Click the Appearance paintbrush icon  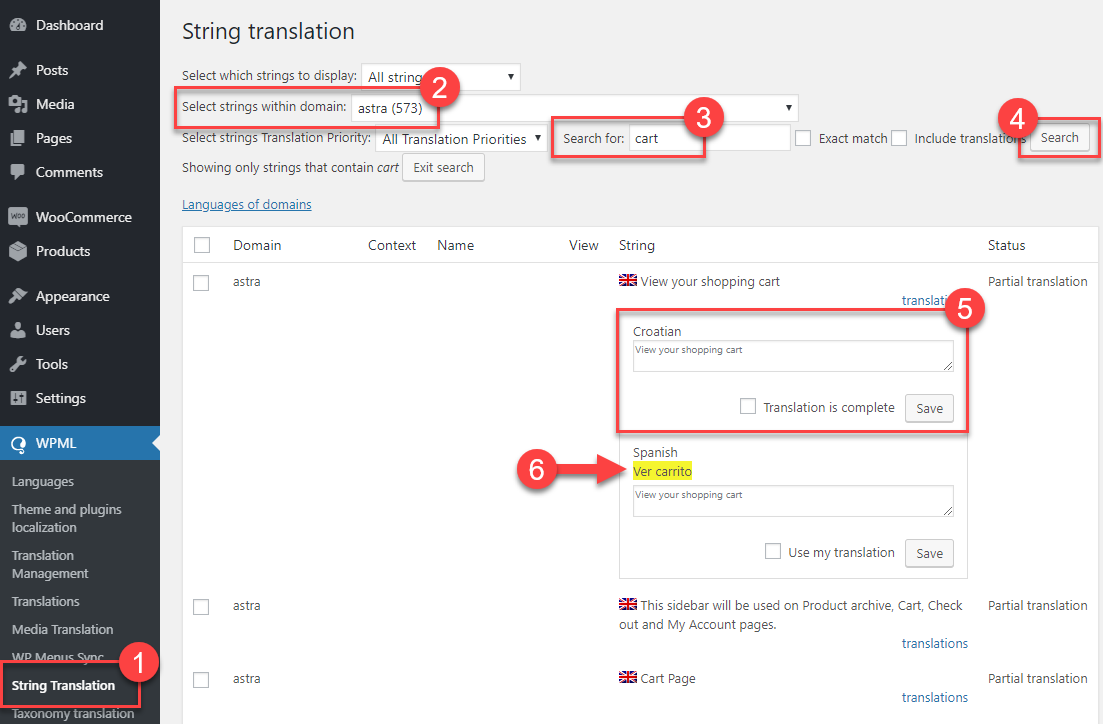pos(18,296)
